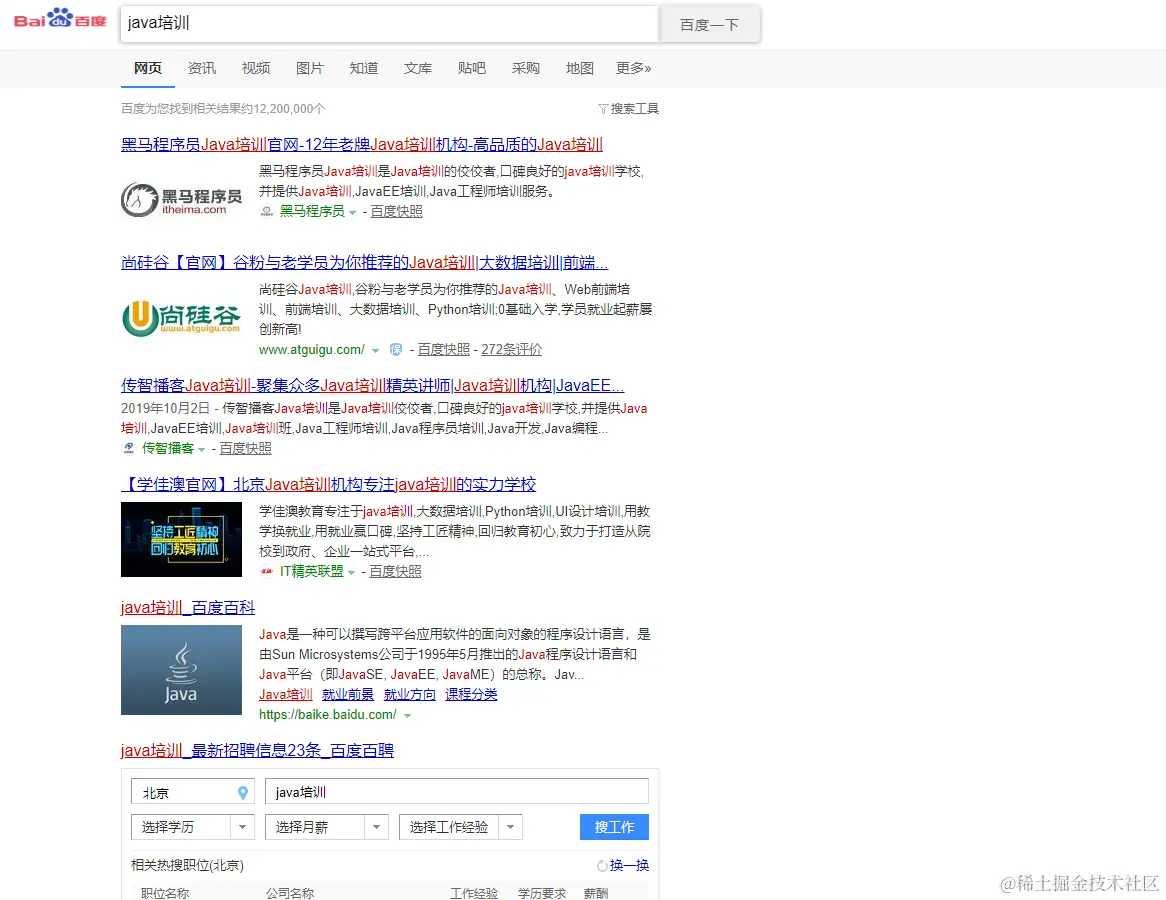
Task: Click the small red icon before IT精英联盟
Action: pyautogui.click(x=266, y=571)
